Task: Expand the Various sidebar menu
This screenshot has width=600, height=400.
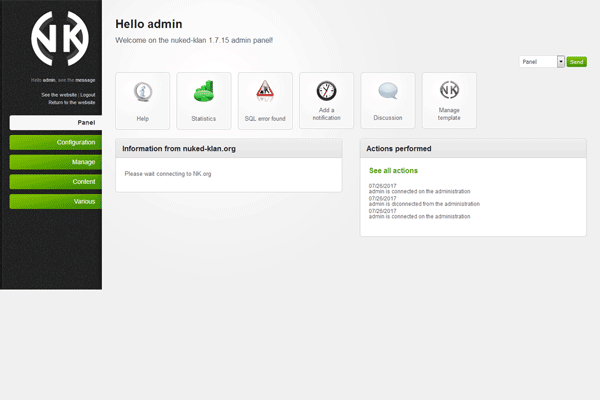Action: 55,202
